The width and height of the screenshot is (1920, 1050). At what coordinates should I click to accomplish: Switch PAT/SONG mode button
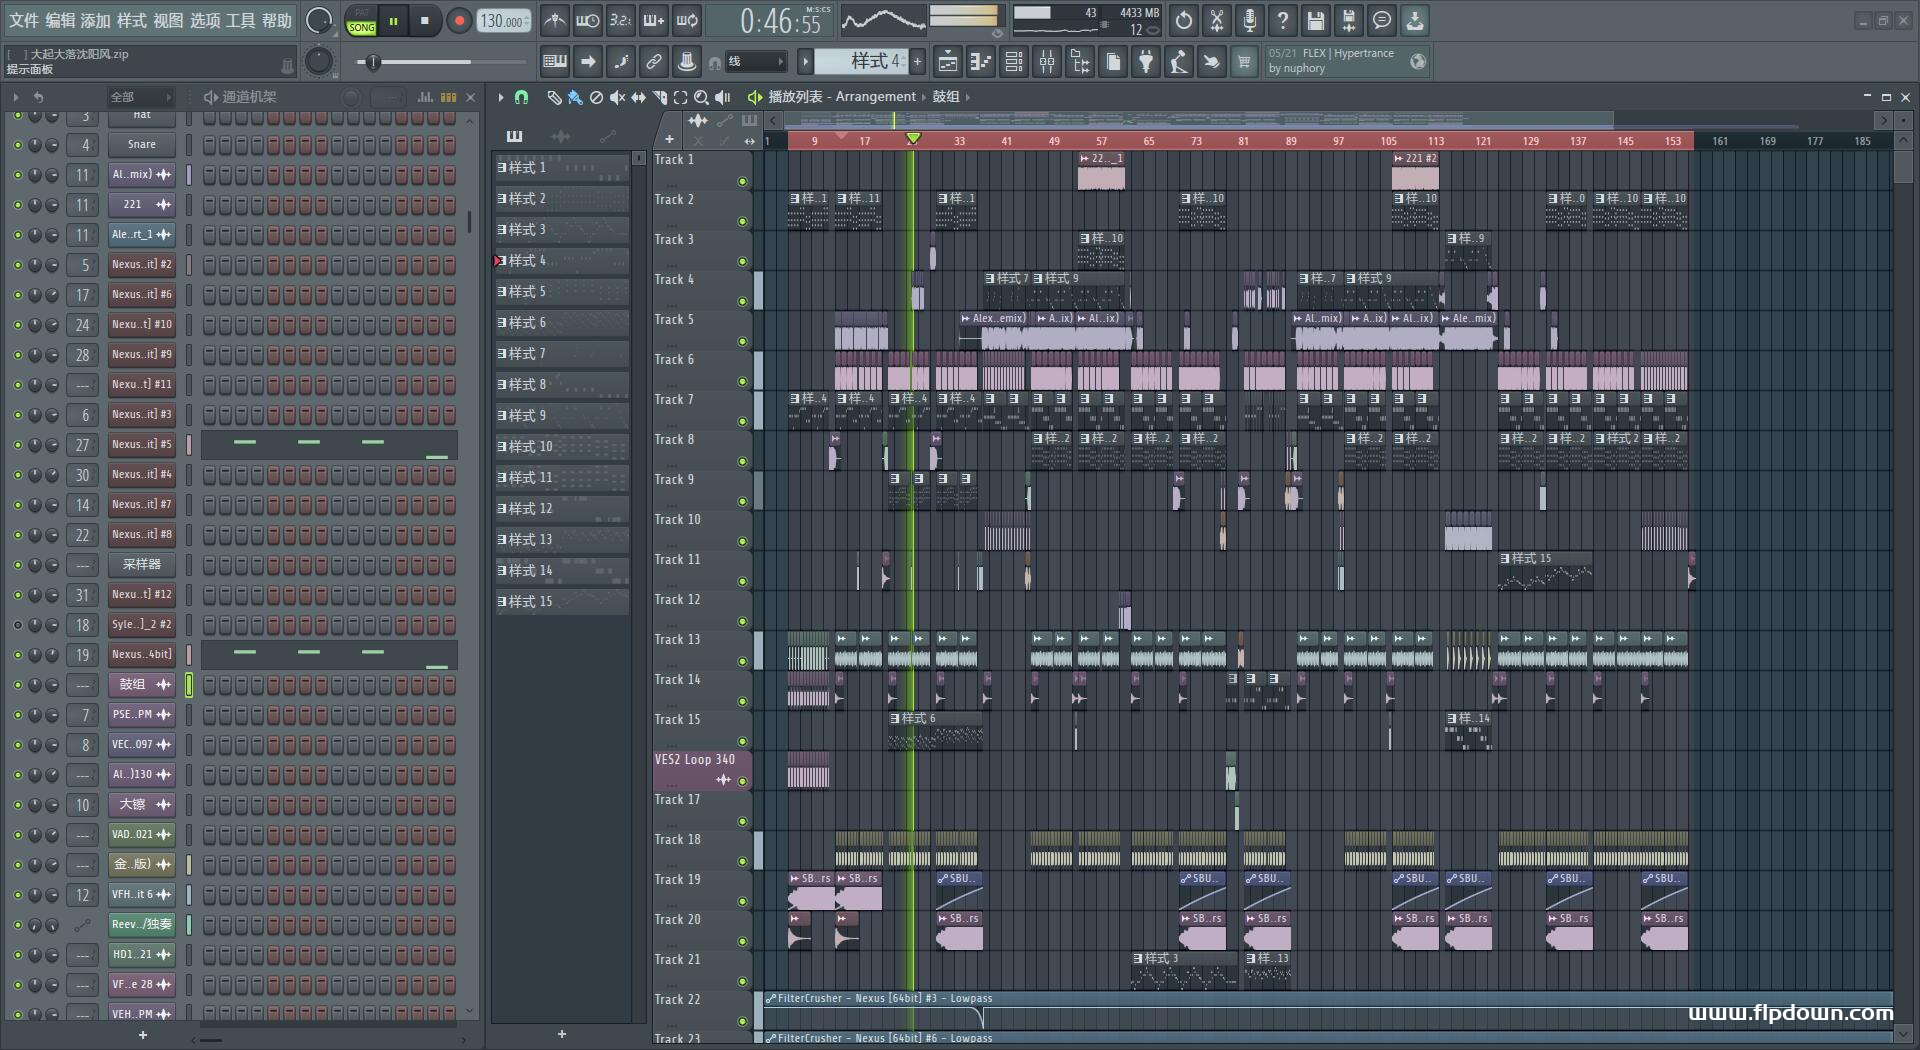tap(362, 21)
